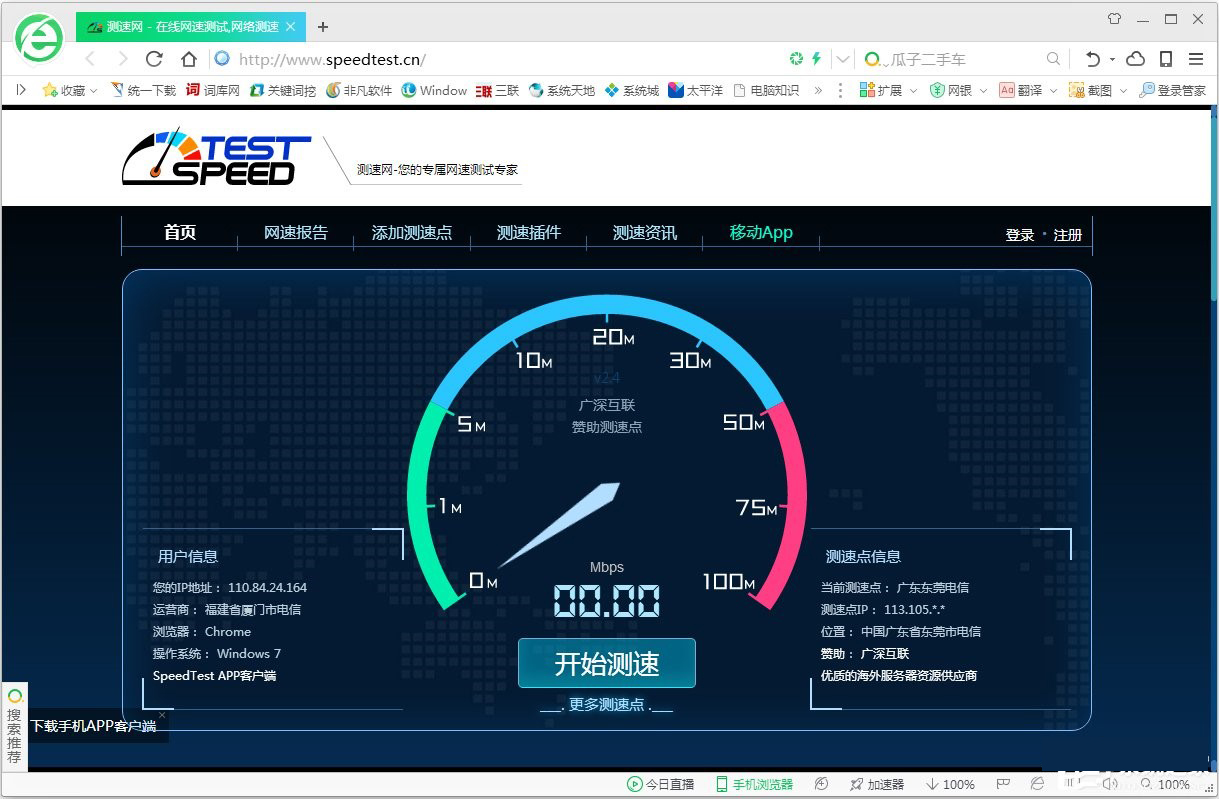Open the 收藏 favorites dropdown
This screenshot has height=799, width=1219.
(70, 90)
